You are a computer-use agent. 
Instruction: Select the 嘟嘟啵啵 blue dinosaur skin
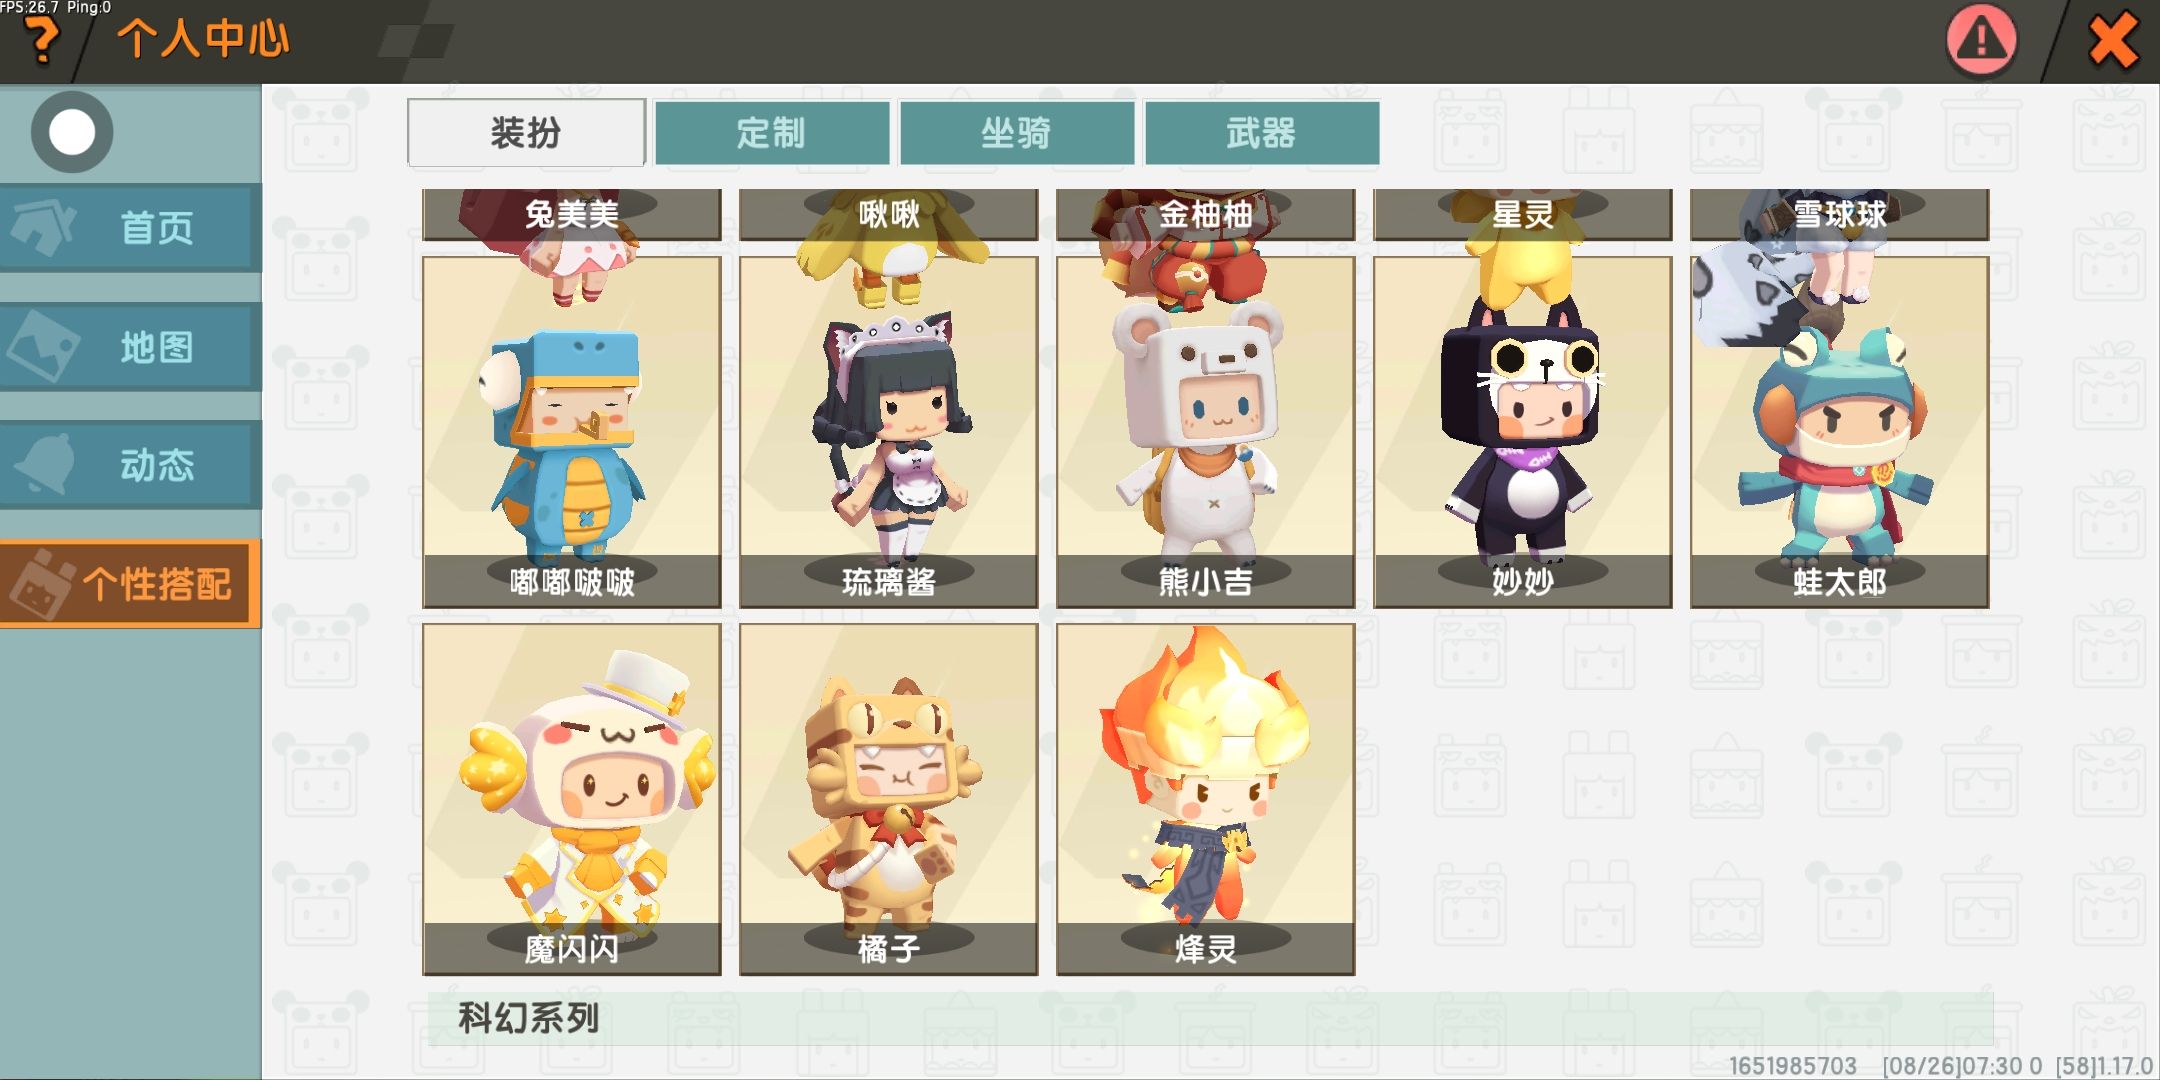point(572,432)
